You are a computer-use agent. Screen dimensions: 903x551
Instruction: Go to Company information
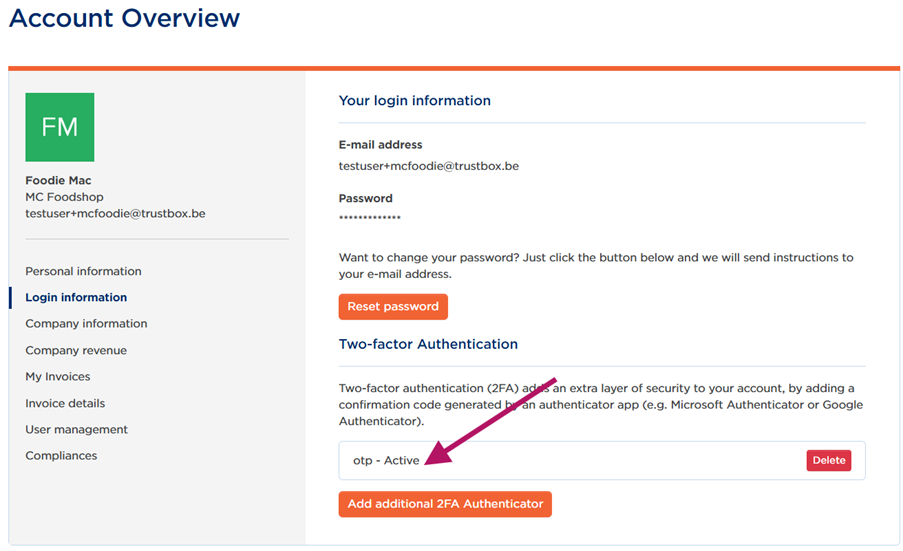[x=86, y=324]
